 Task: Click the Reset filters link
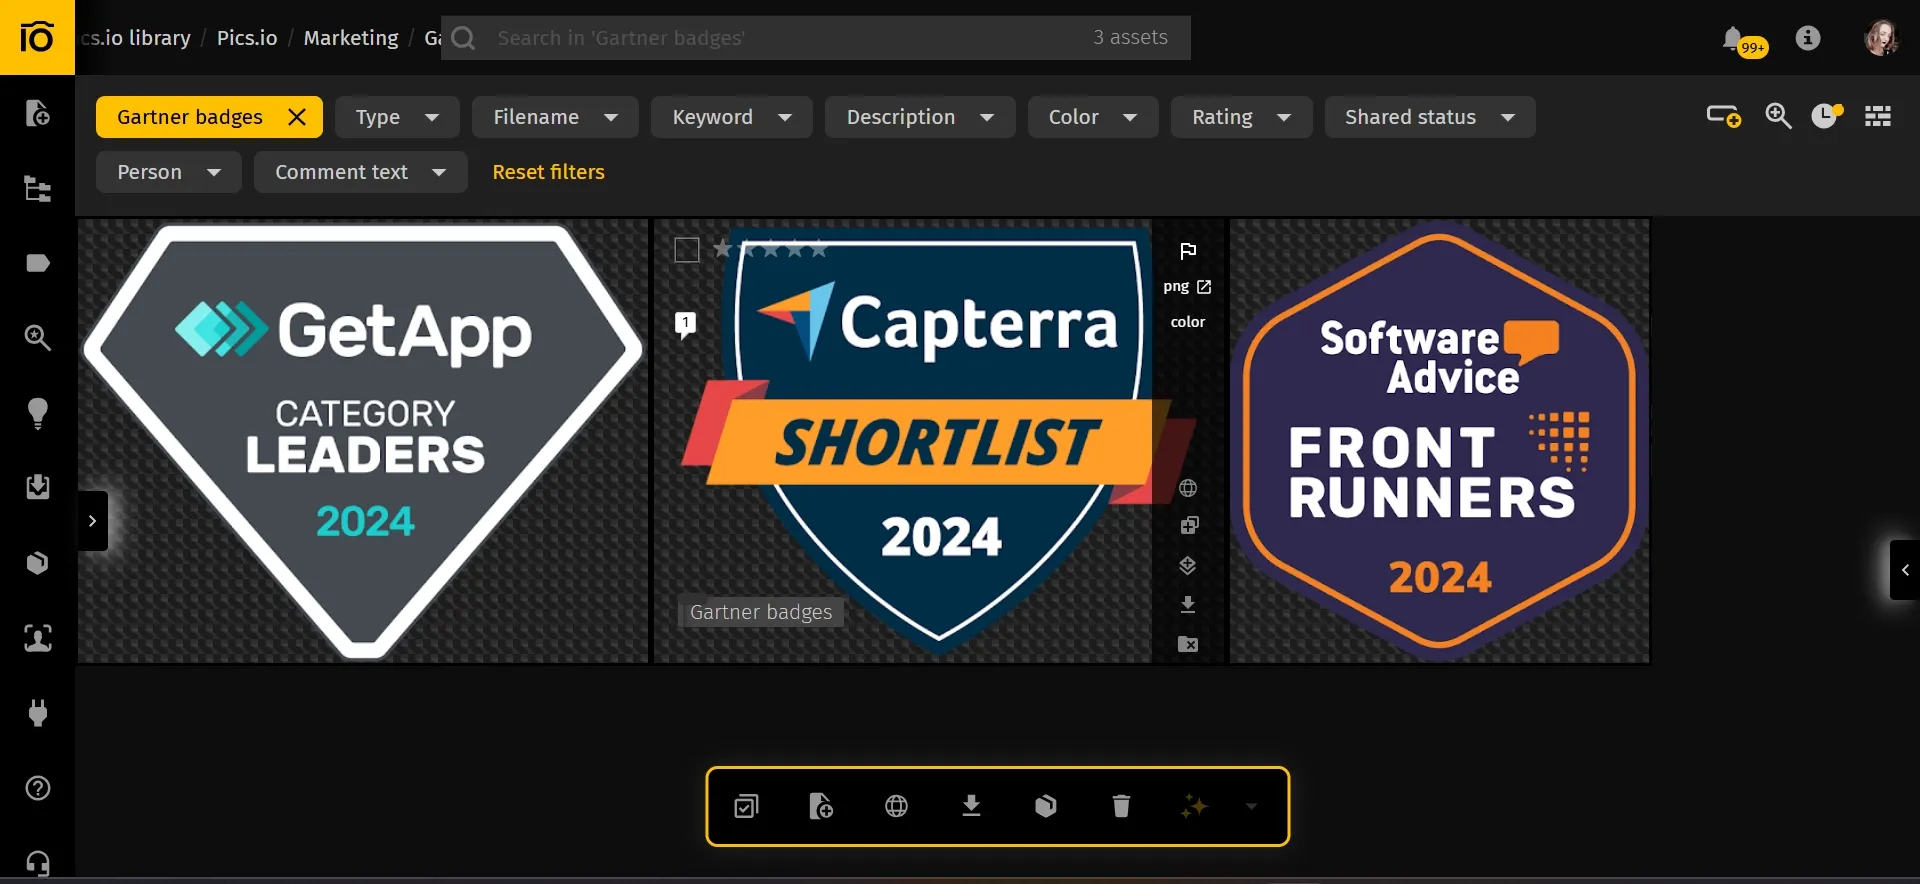(548, 172)
